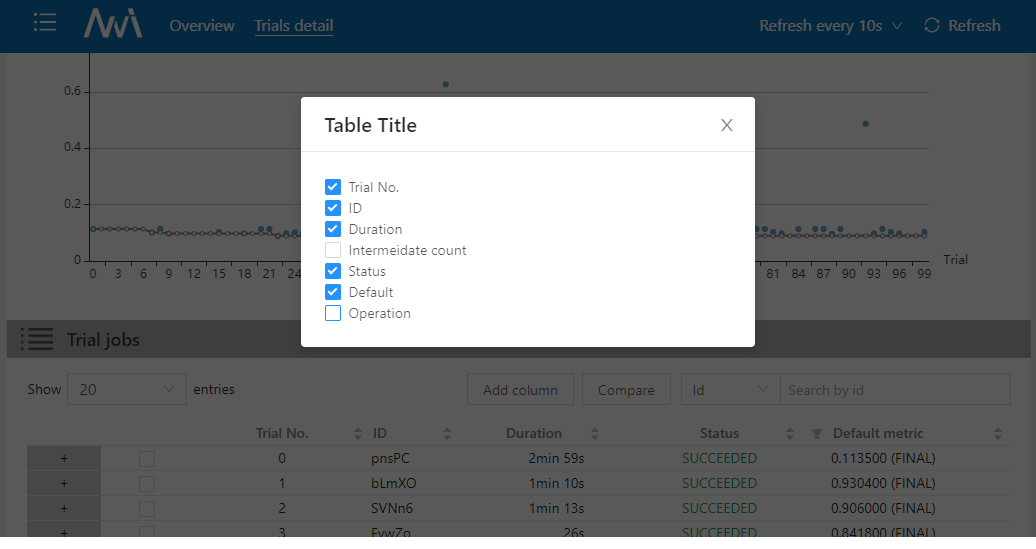The height and width of the screenshot is (549, 1036).
Task: Open the hamburger menu icon in header
Action: (x=44, y=23)
